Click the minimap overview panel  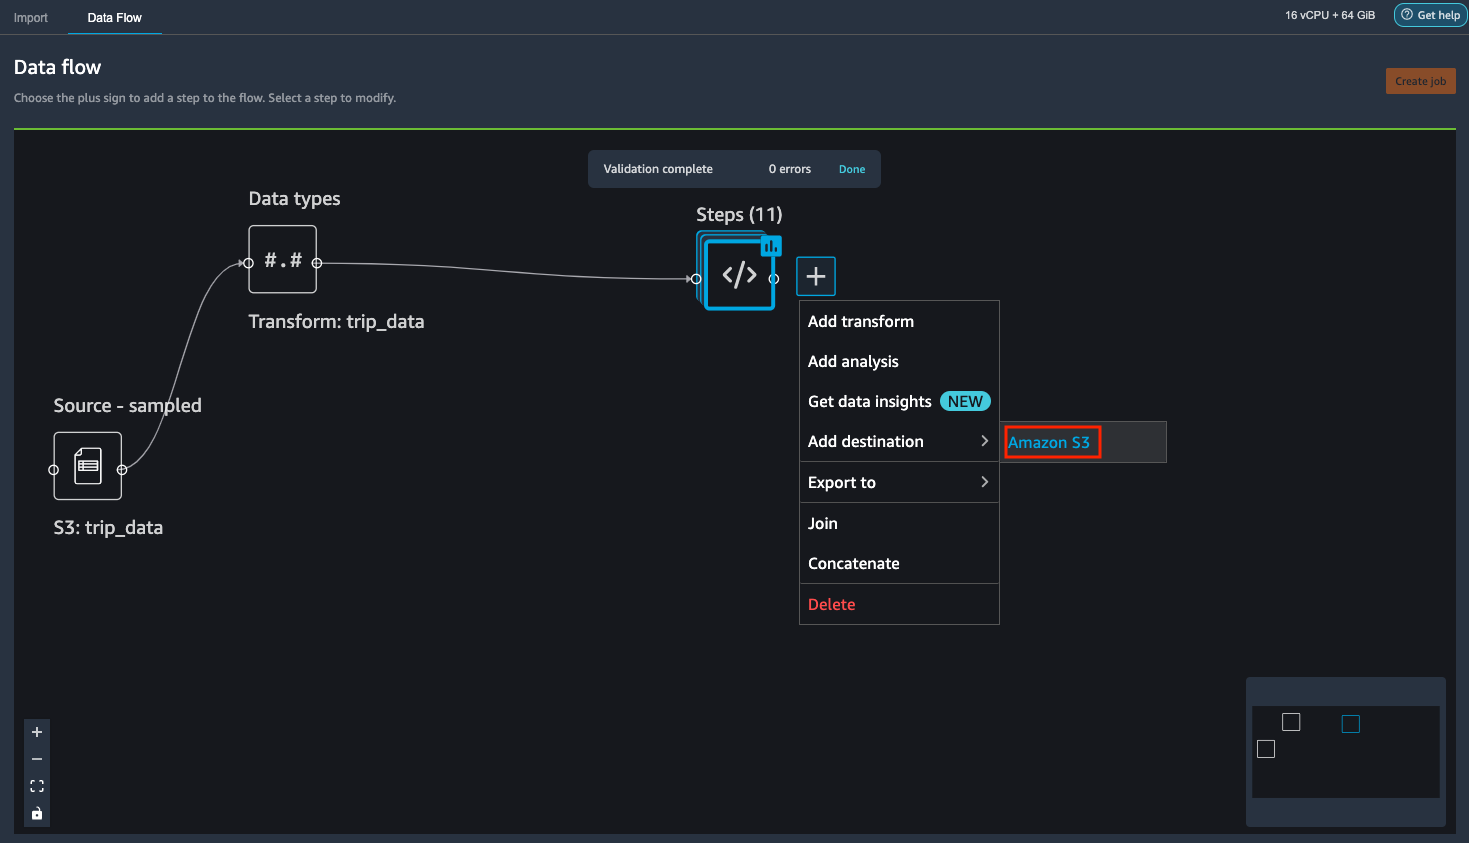click(x=1346, y=752)
